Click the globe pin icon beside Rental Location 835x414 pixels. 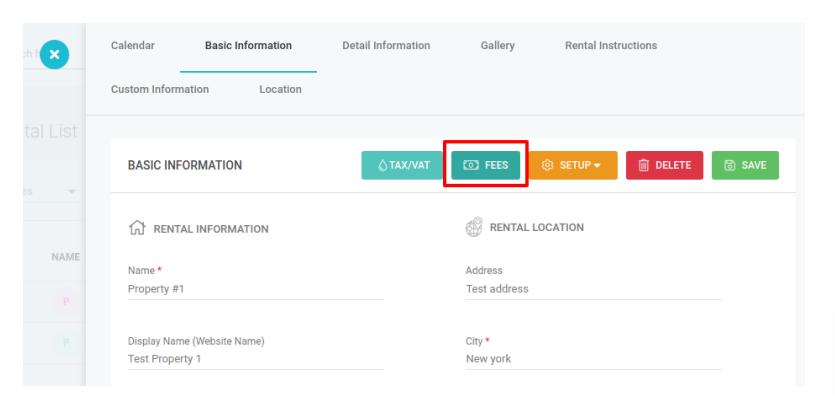click(x=474, y=227)
